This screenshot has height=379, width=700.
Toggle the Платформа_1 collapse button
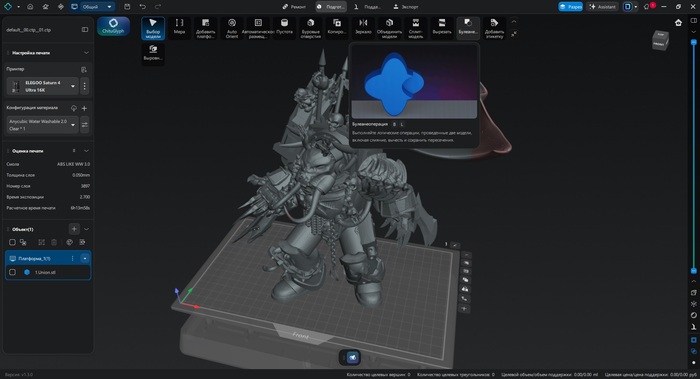[x=85, y=258]
